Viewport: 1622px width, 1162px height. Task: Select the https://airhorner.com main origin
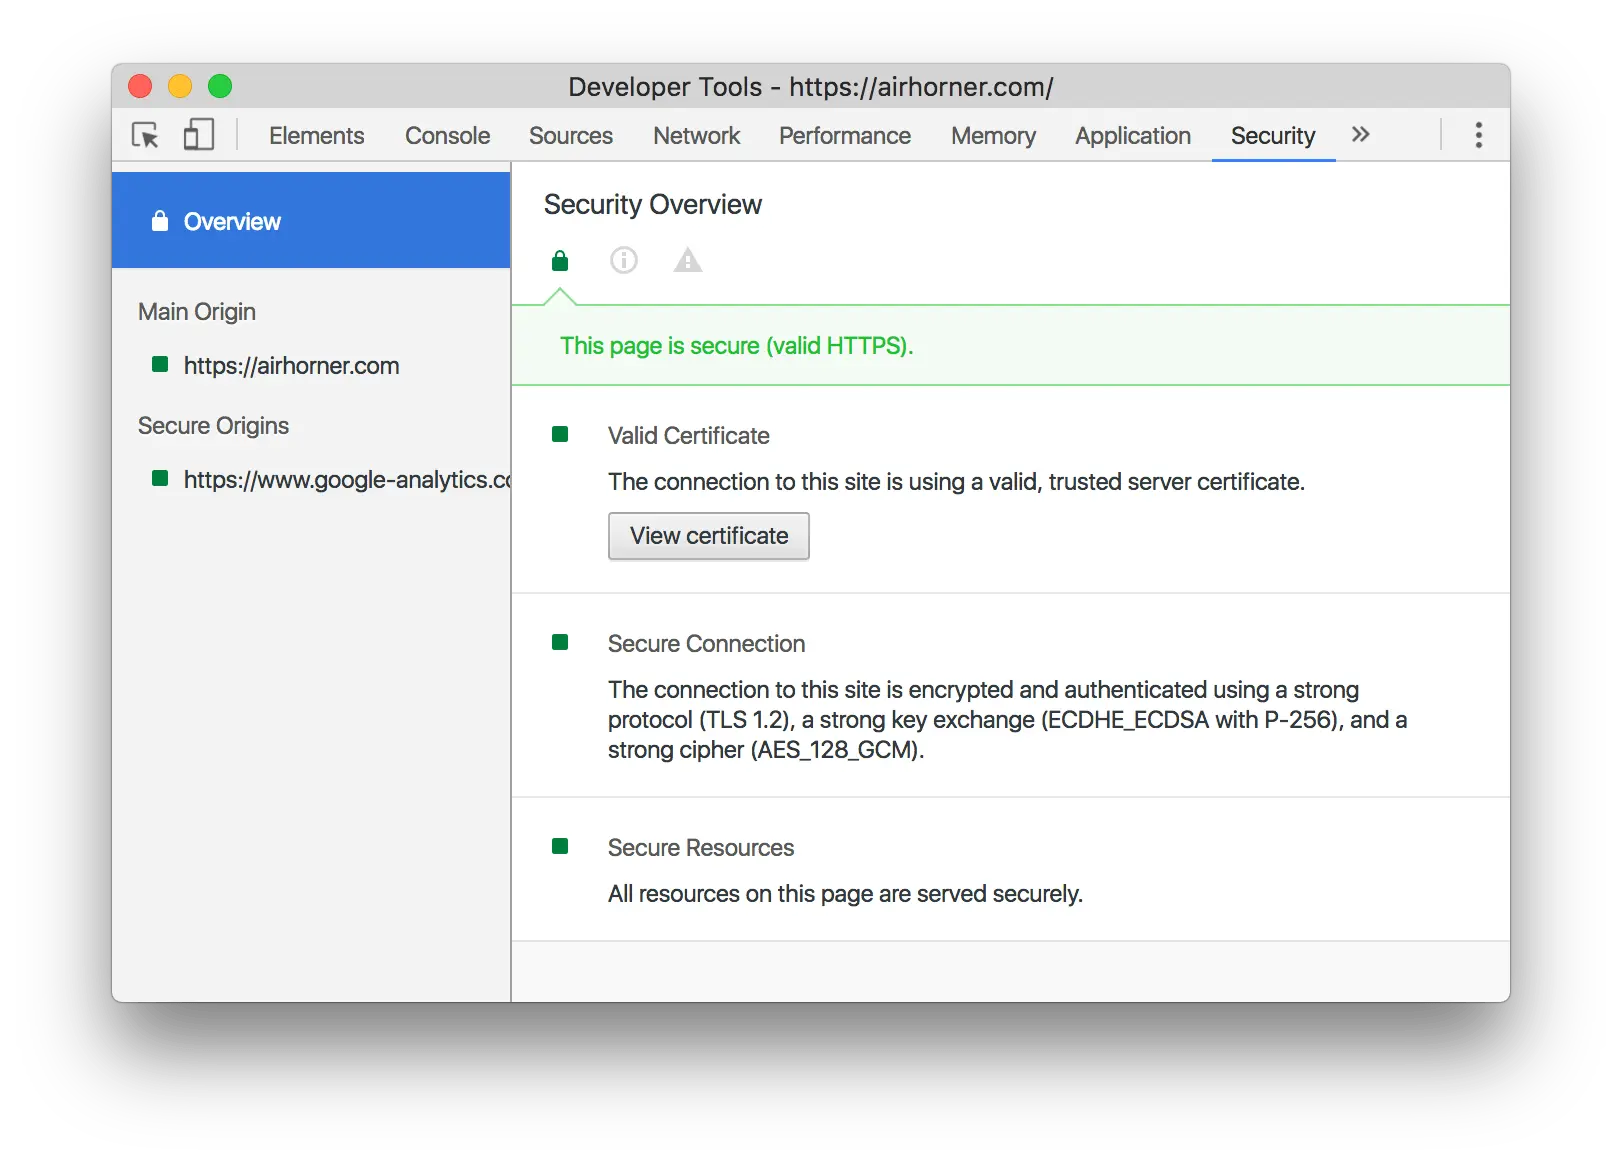(x=291, y=366)
